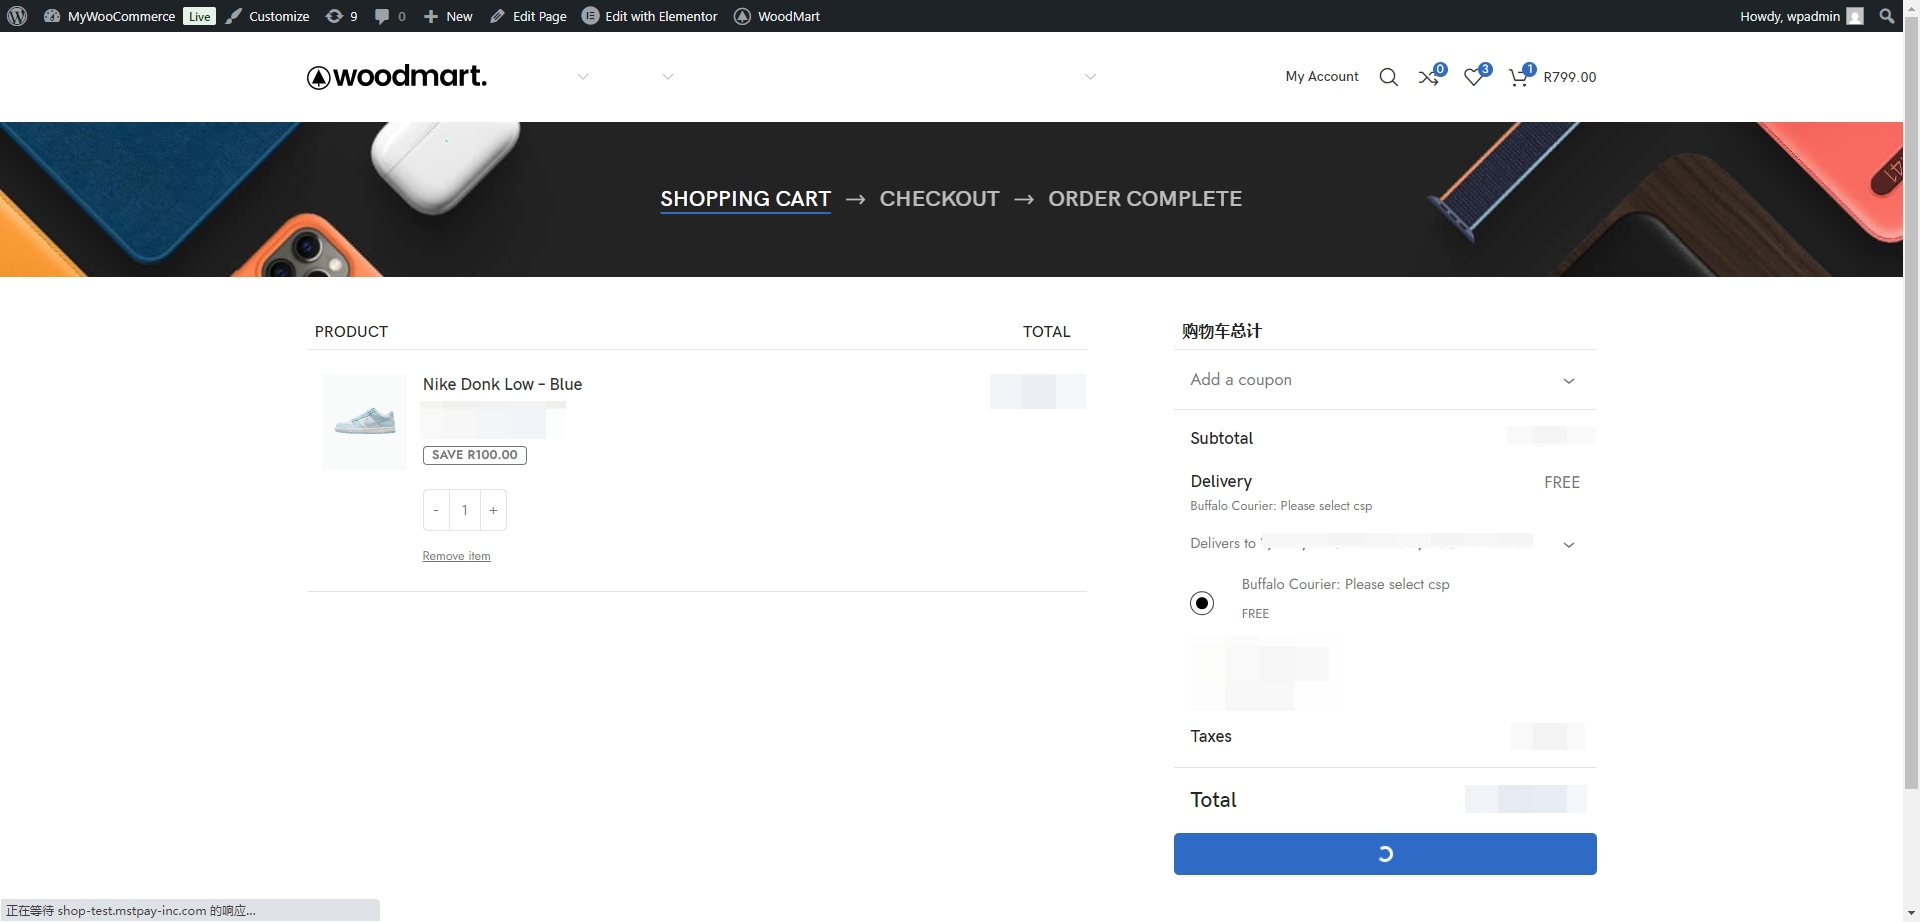Click the Subtotal label
The image size is (1920, 922).
pos(1221,438)
